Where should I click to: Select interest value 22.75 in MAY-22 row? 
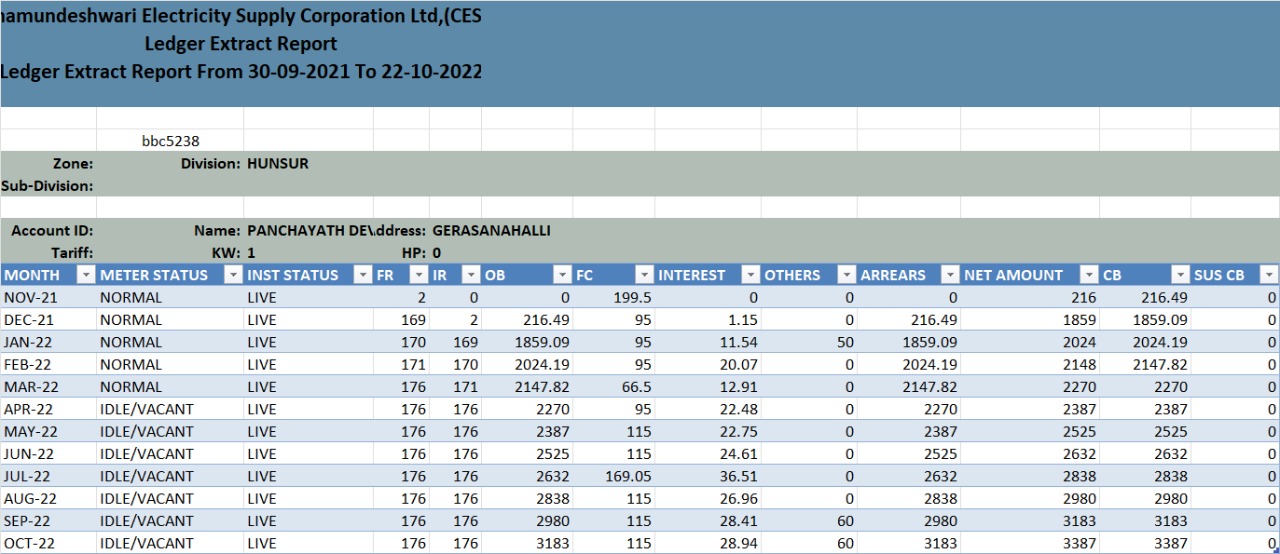click(x=708, y=432)
